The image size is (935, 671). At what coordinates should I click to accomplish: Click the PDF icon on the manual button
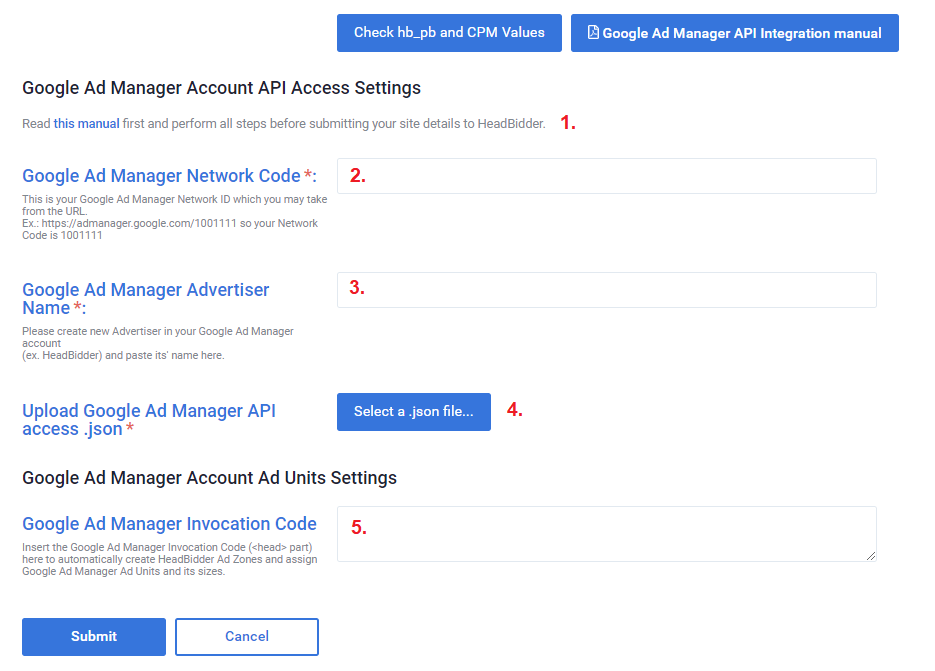coord(593,33)
